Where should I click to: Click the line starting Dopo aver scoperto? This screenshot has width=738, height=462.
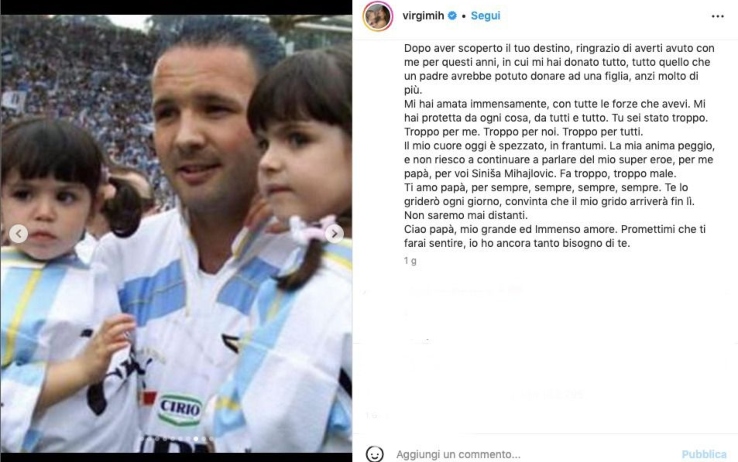coord(559,48)
